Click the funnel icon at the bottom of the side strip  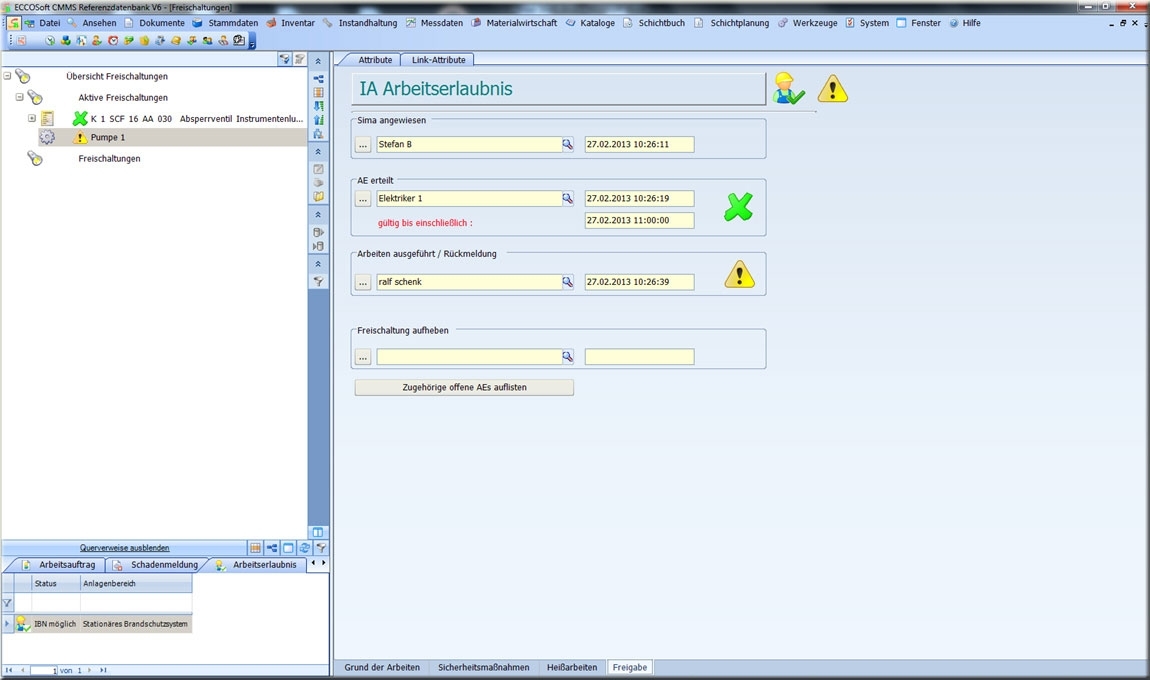[x=318, y=282]
